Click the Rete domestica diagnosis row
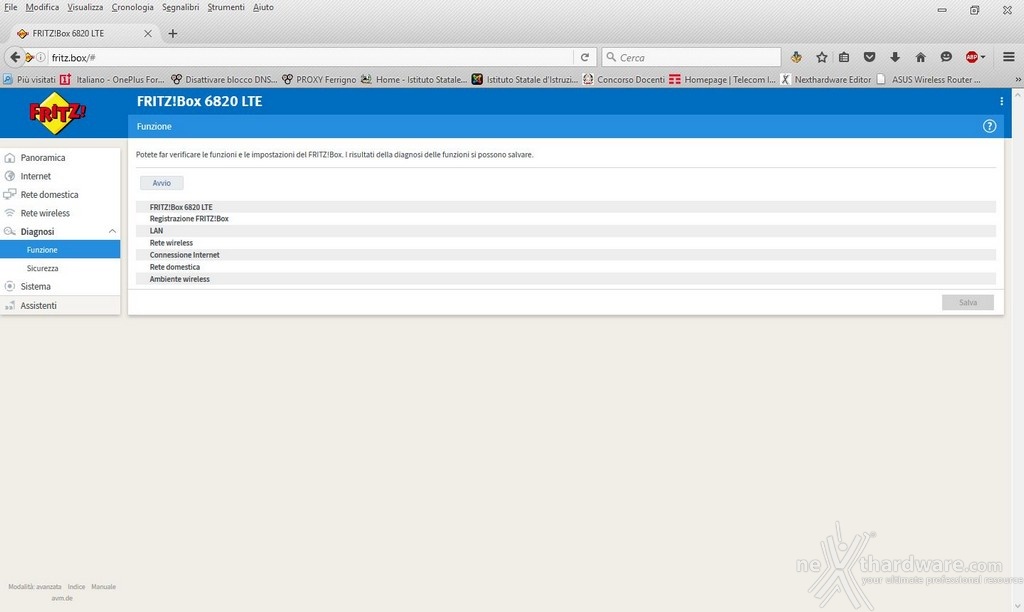This screenshot has height=612, width=1024. tap(566, 267)
